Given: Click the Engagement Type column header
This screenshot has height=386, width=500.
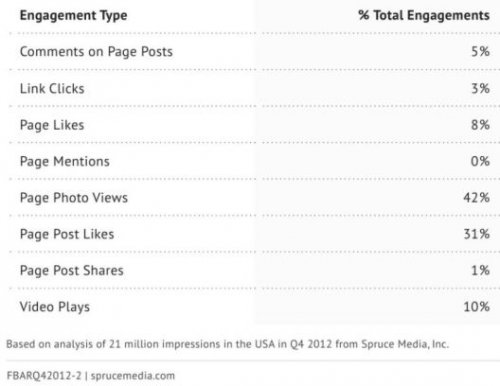Looking at the screenshot, I should click(73, 16).
